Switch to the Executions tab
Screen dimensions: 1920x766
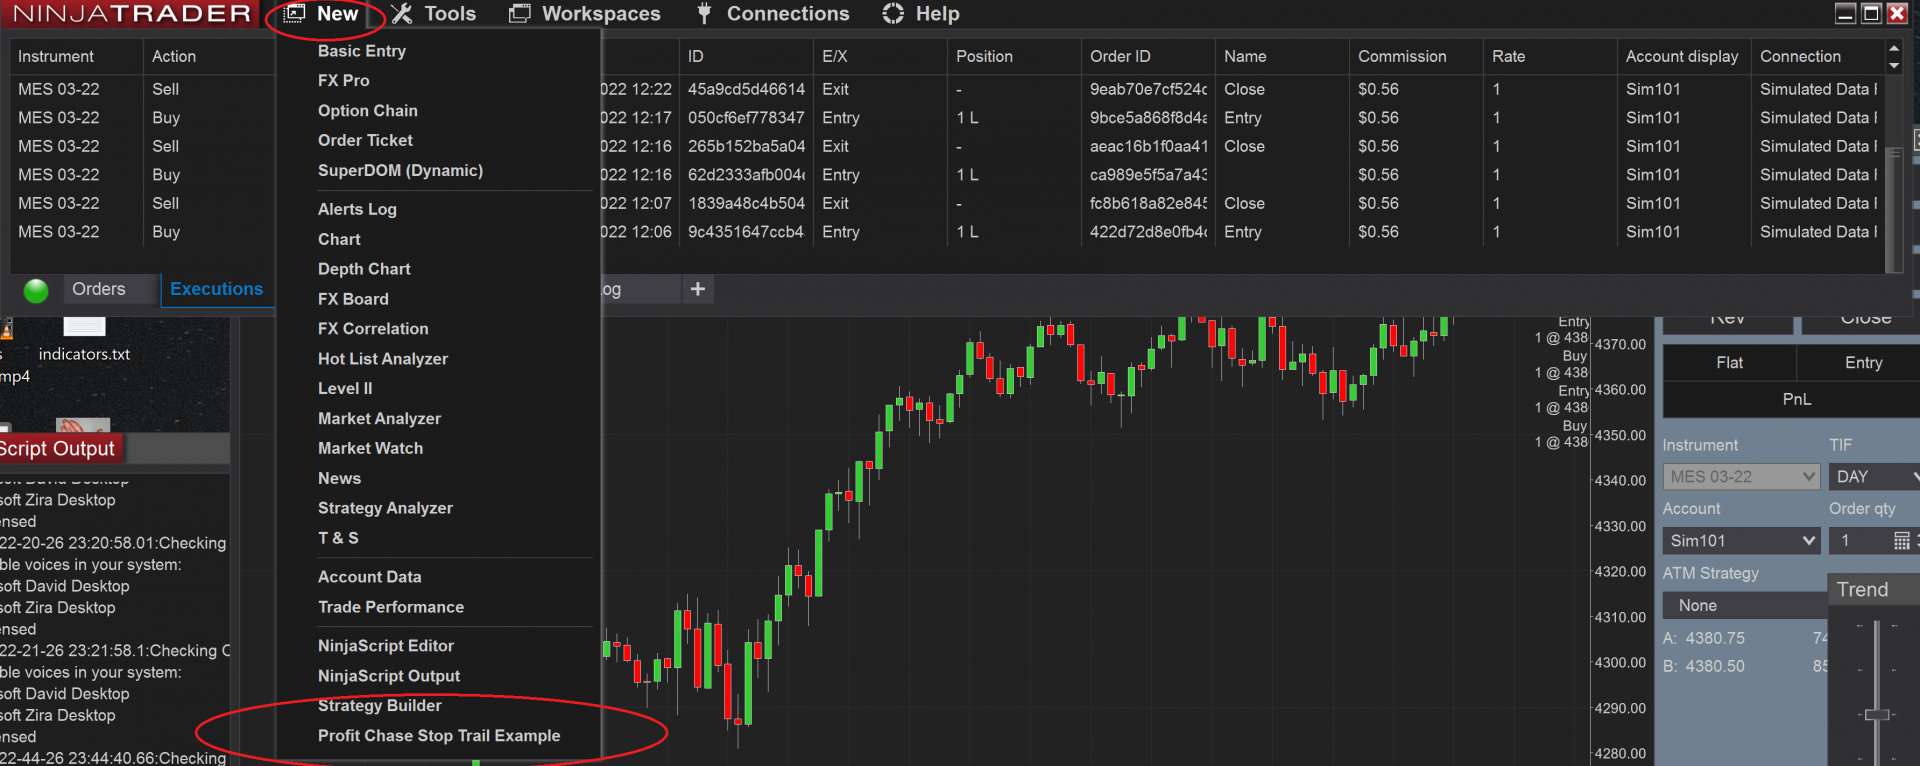(x=216, y=289)
